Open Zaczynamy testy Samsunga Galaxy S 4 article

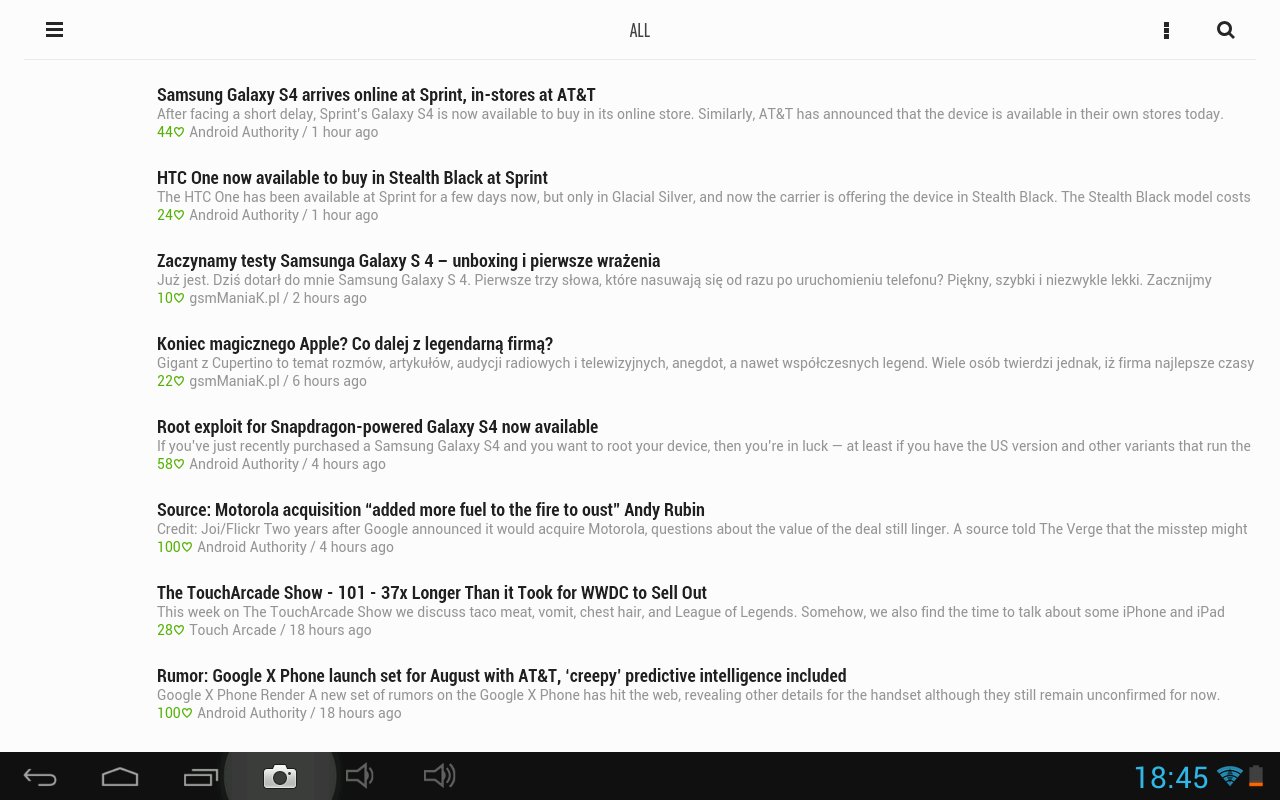pyautogui.click(x=408, y=261)
